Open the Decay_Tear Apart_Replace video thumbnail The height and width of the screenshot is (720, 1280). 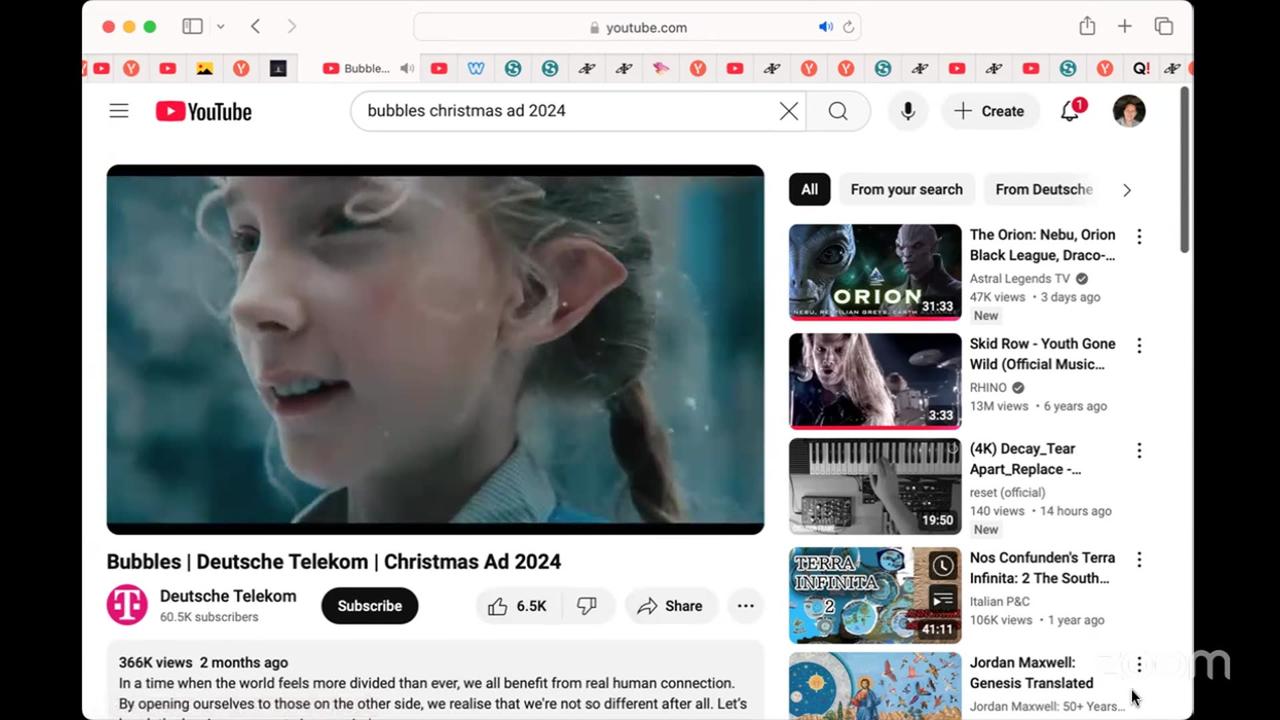pyautogui.click(x=875, y=486)
